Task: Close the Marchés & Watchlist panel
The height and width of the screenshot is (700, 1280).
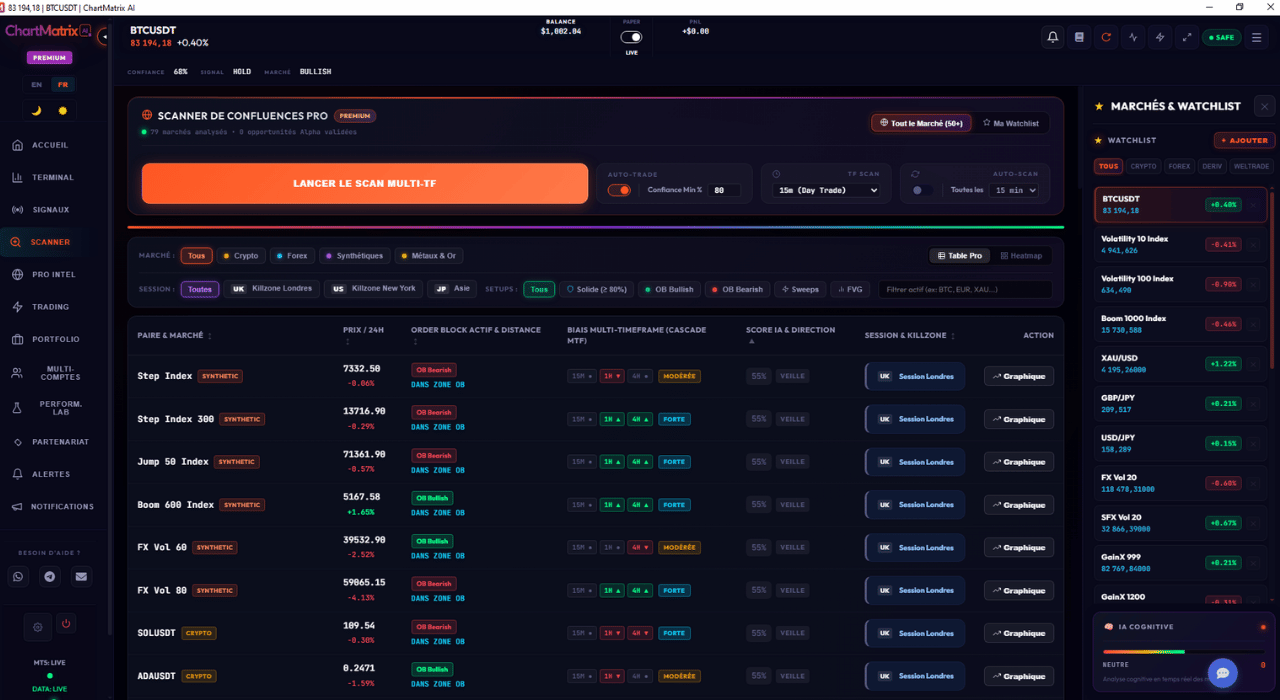Action: [1265, 106]
